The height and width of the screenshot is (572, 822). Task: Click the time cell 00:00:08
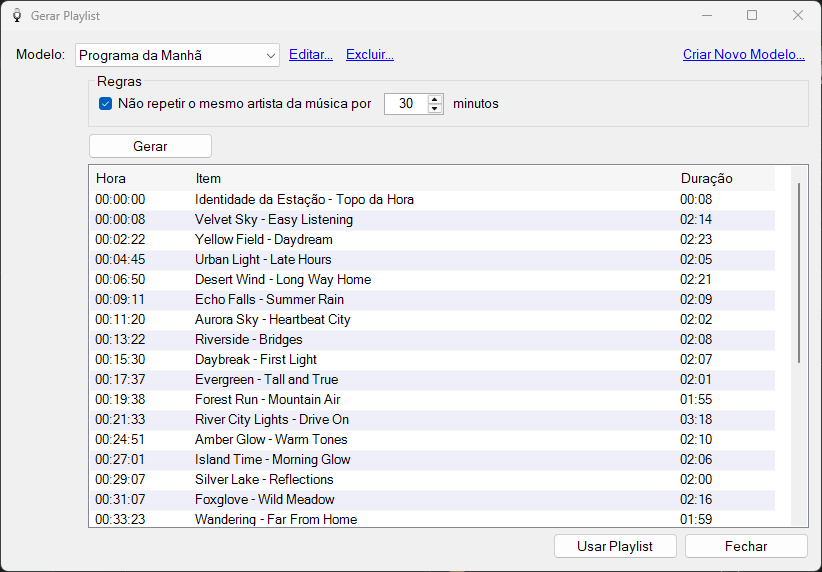(120, 220)
